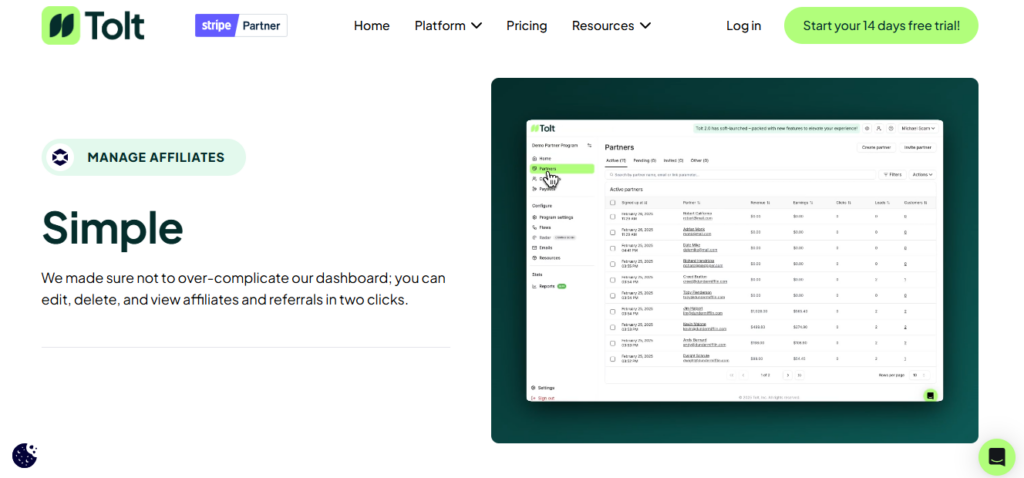Click the Tolt logo inside the dashboard

click(543, 129)
